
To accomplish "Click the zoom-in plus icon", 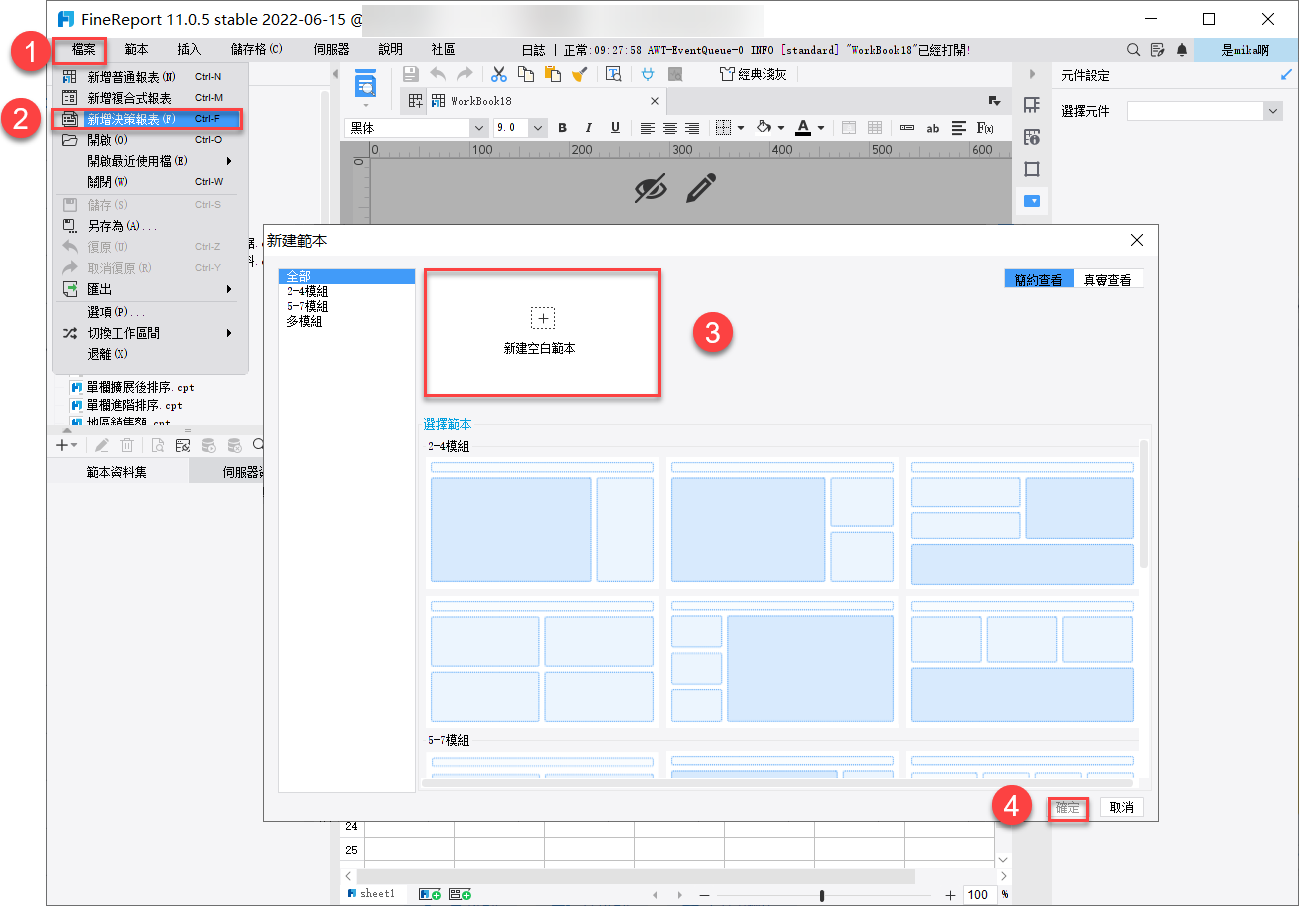I will tap(951, 895).
